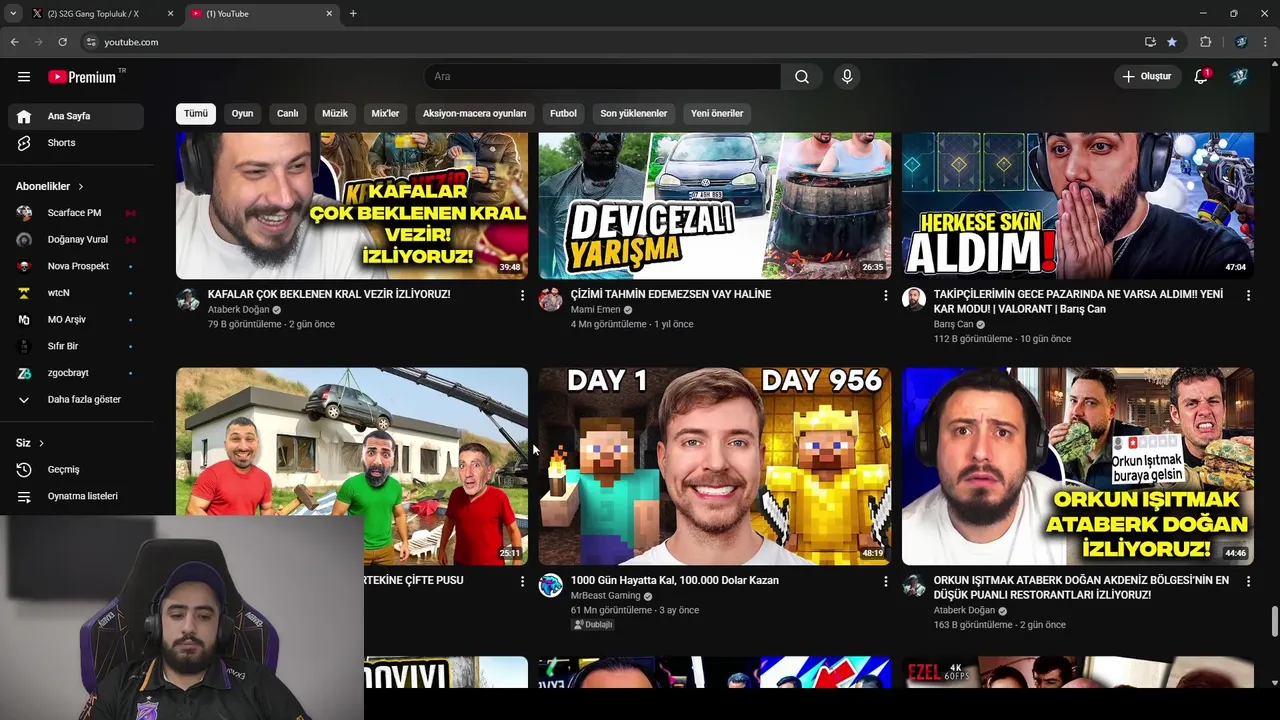Start voice search with the microphone icon
This screenshot has height=720, width=1280.
(847, 77)
